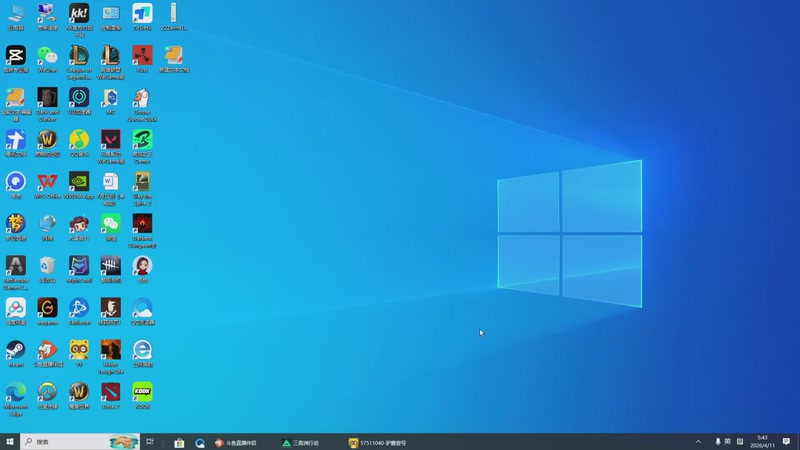Launch the Battle.net shortcut
This screenshot has width=800, height=450.
79,312
